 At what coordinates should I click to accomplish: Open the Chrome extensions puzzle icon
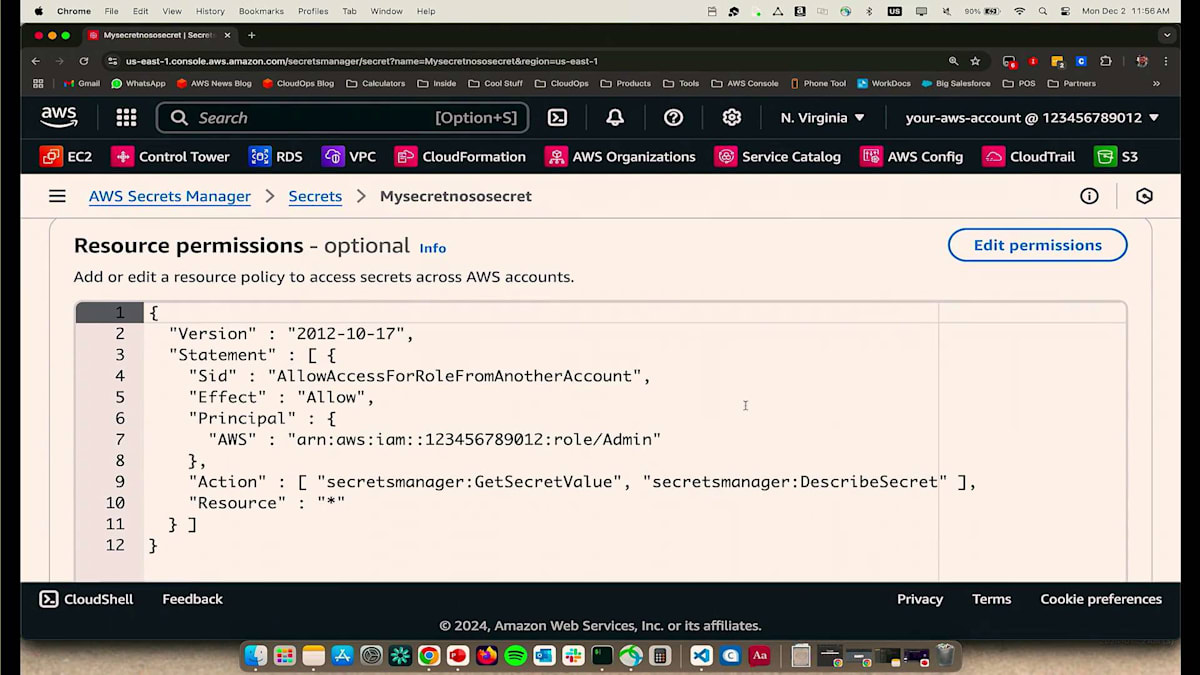[x=1105, y=61]
